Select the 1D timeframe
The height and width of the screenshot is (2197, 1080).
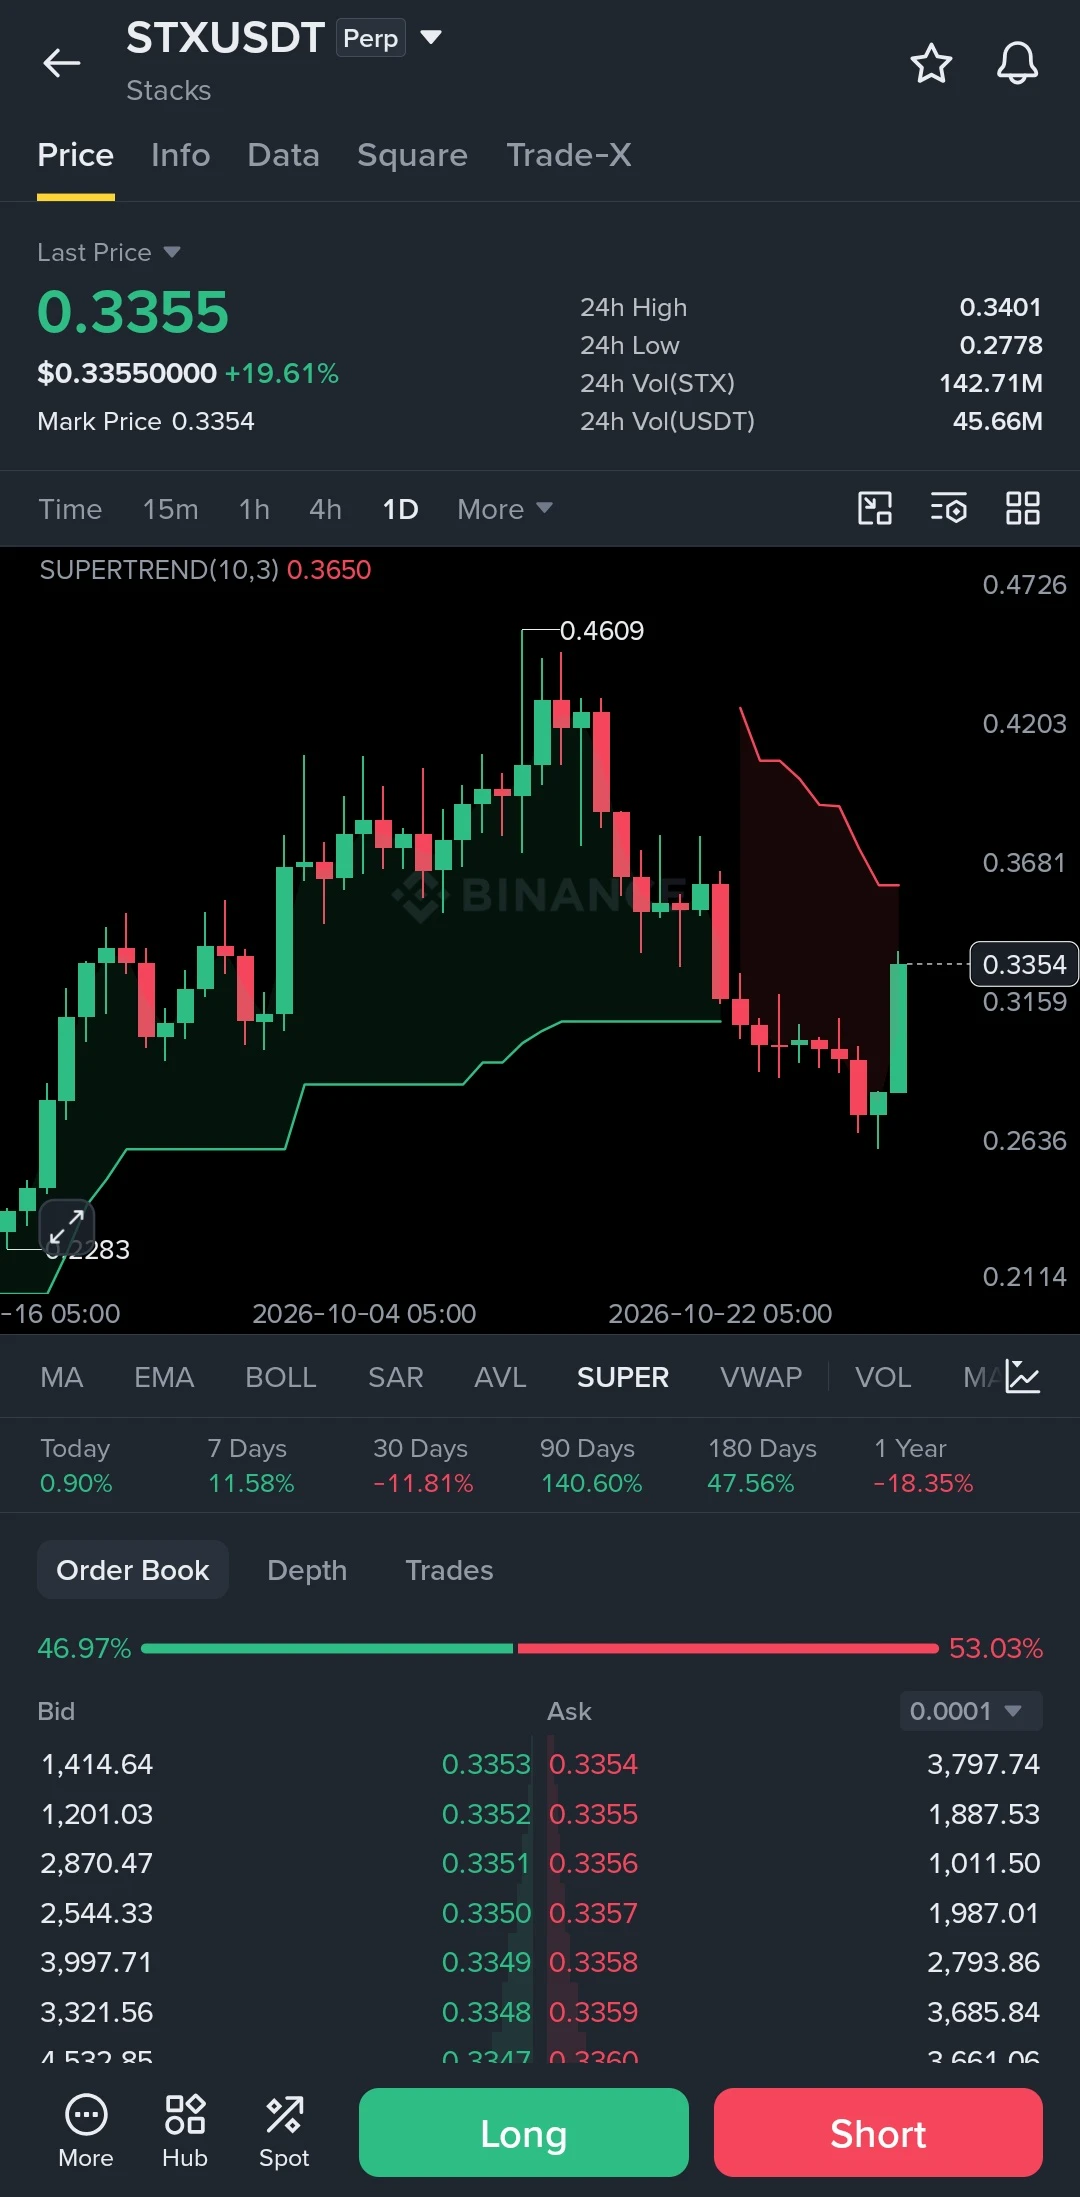(400, 509)
